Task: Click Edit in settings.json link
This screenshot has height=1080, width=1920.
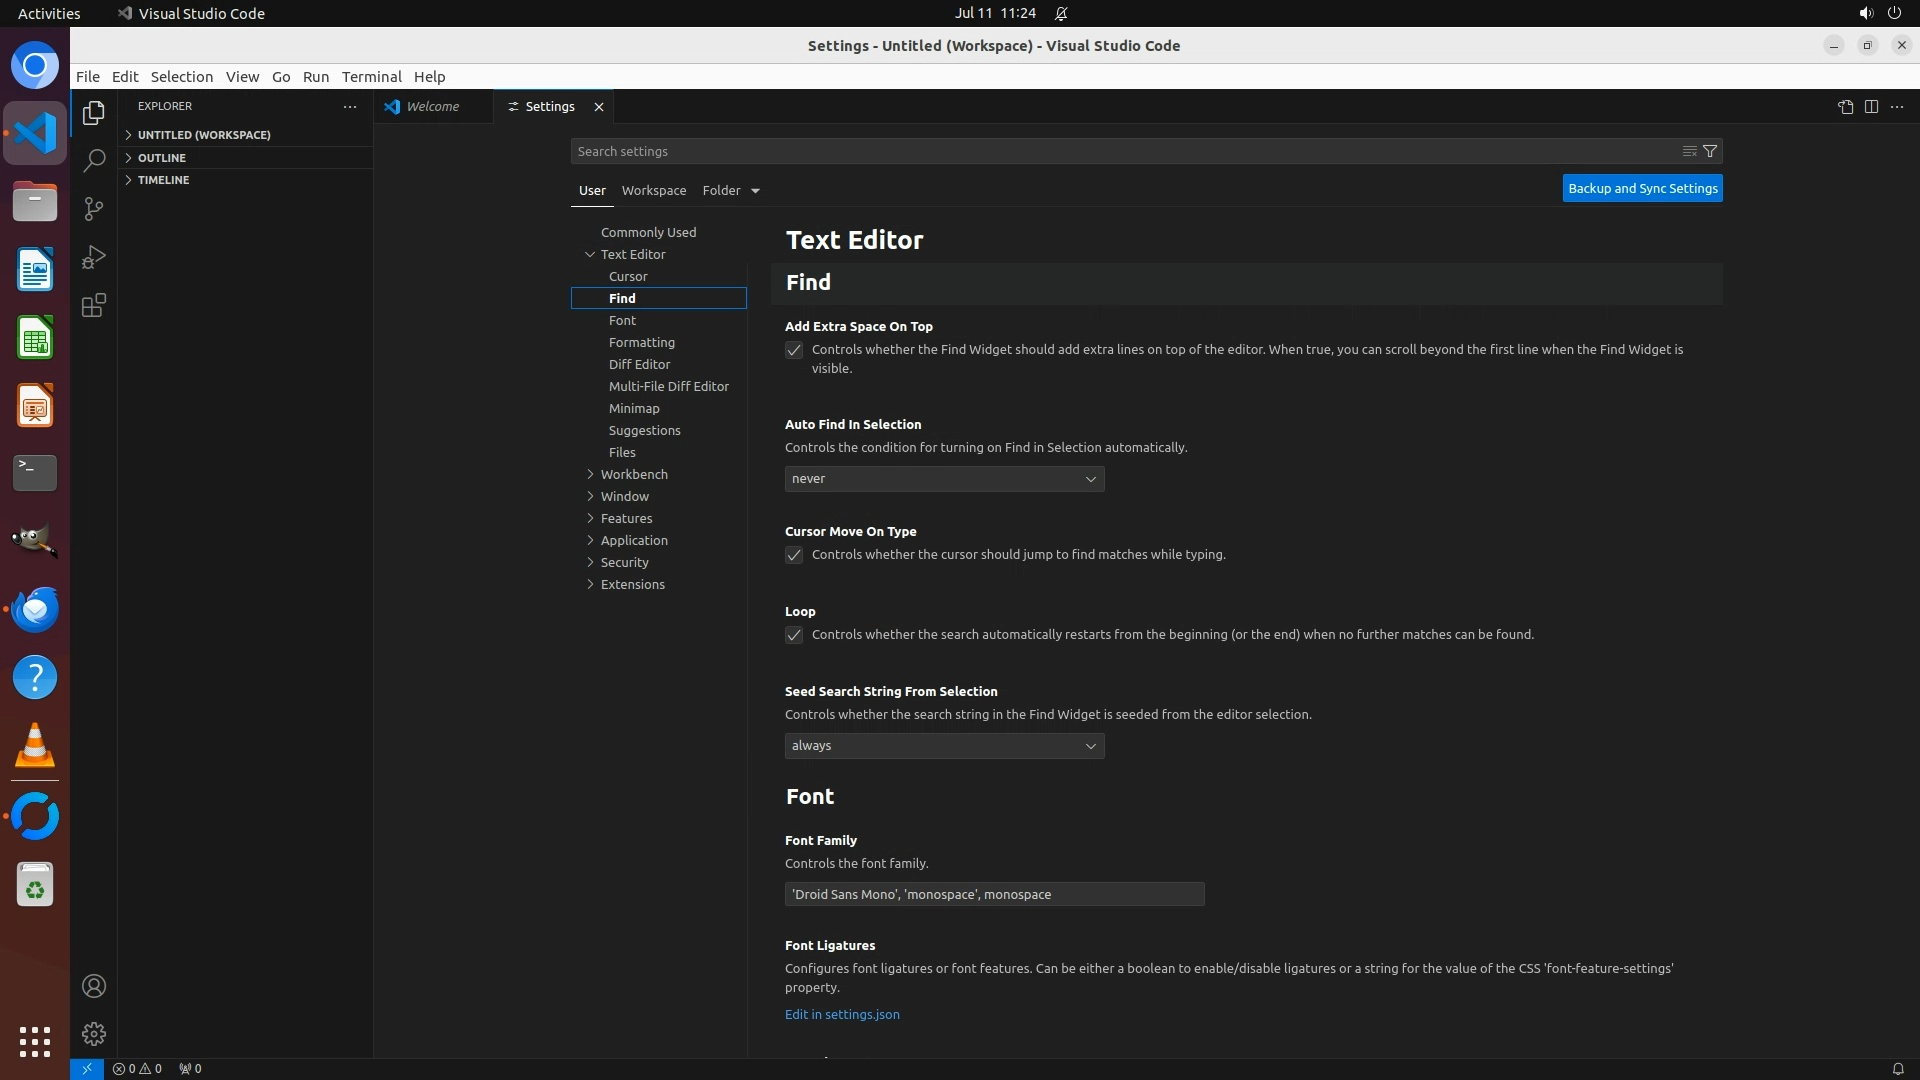Action: coord(842,1014)
